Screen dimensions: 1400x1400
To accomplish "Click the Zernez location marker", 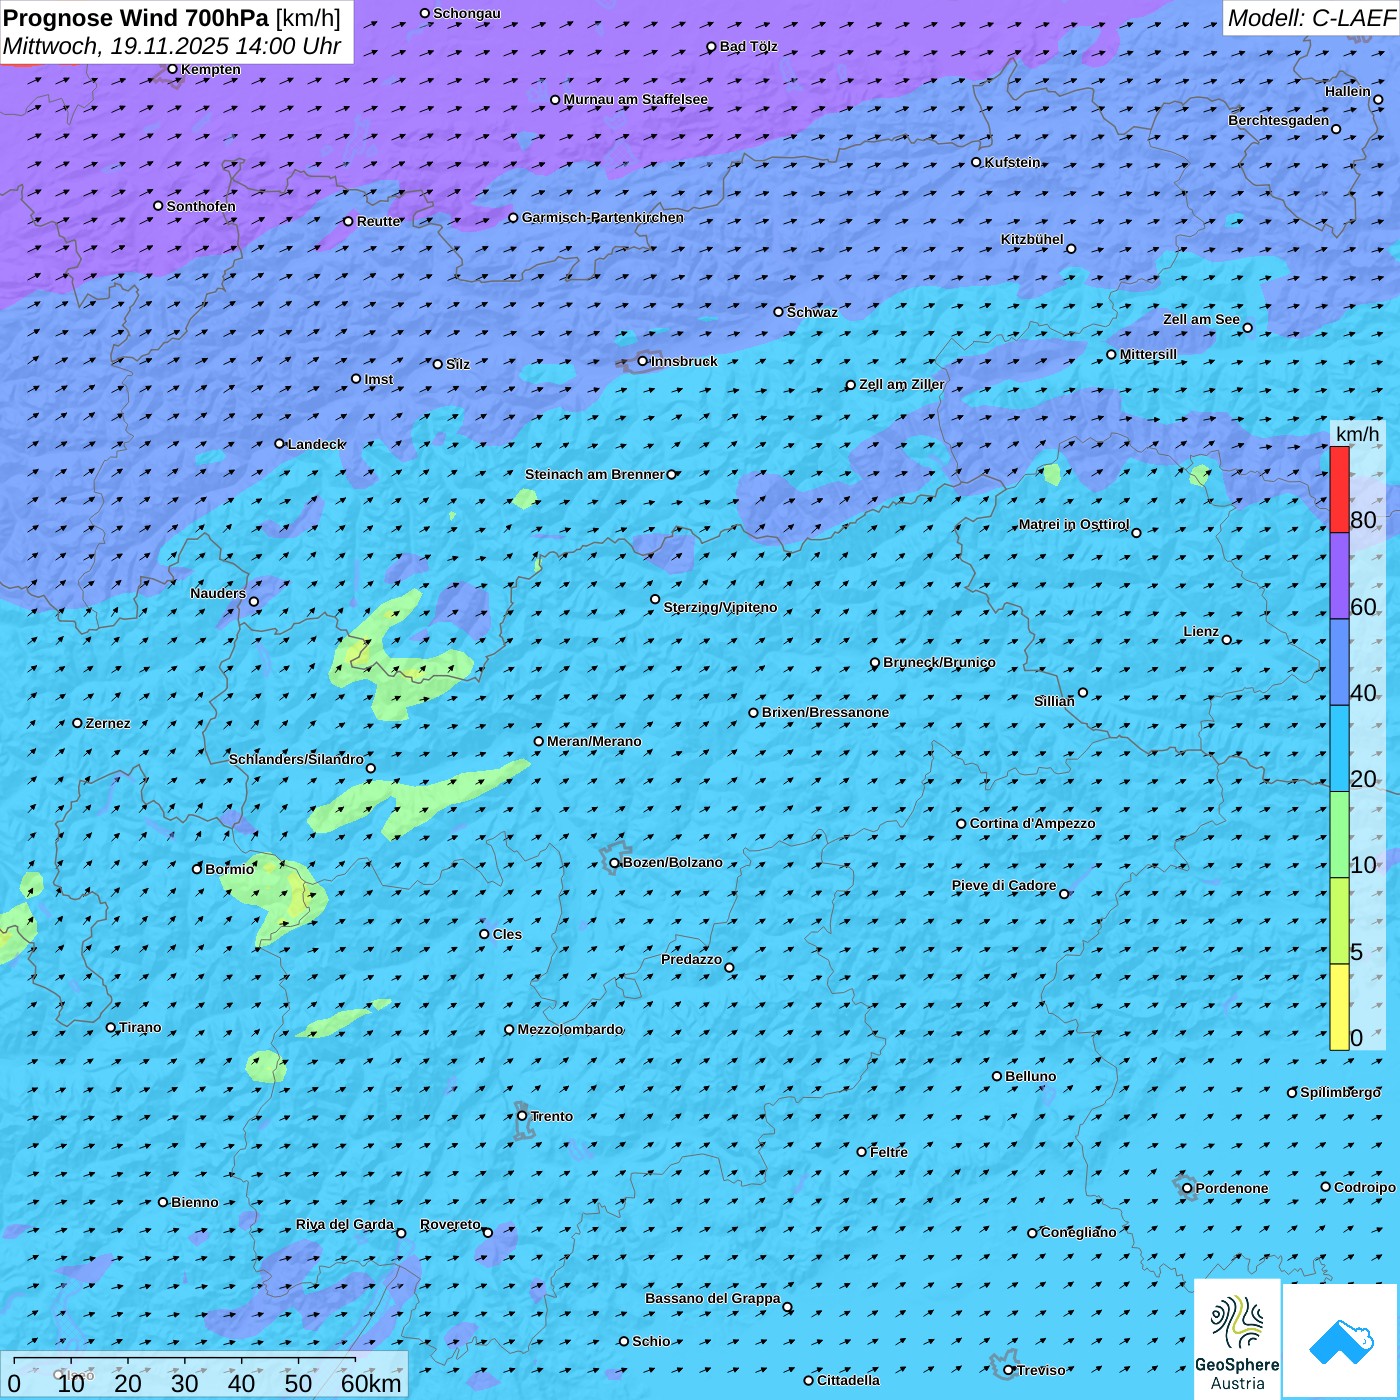I will 77,723.
